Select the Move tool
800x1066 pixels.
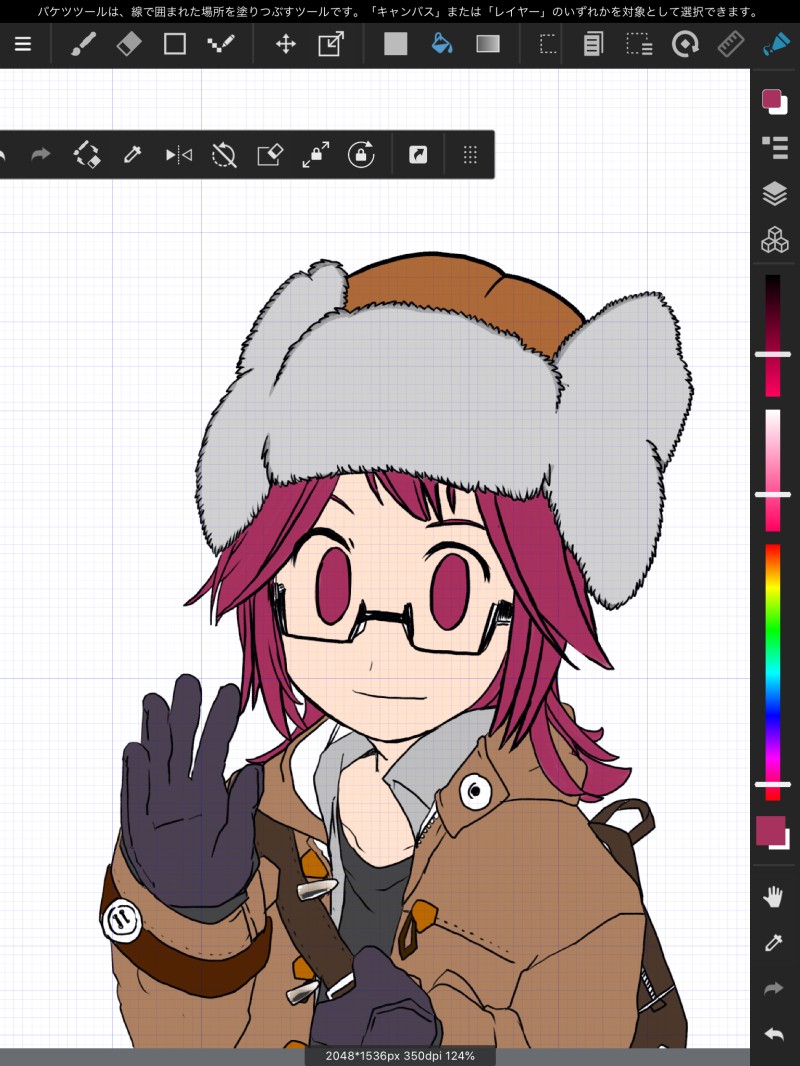(285, 44)
